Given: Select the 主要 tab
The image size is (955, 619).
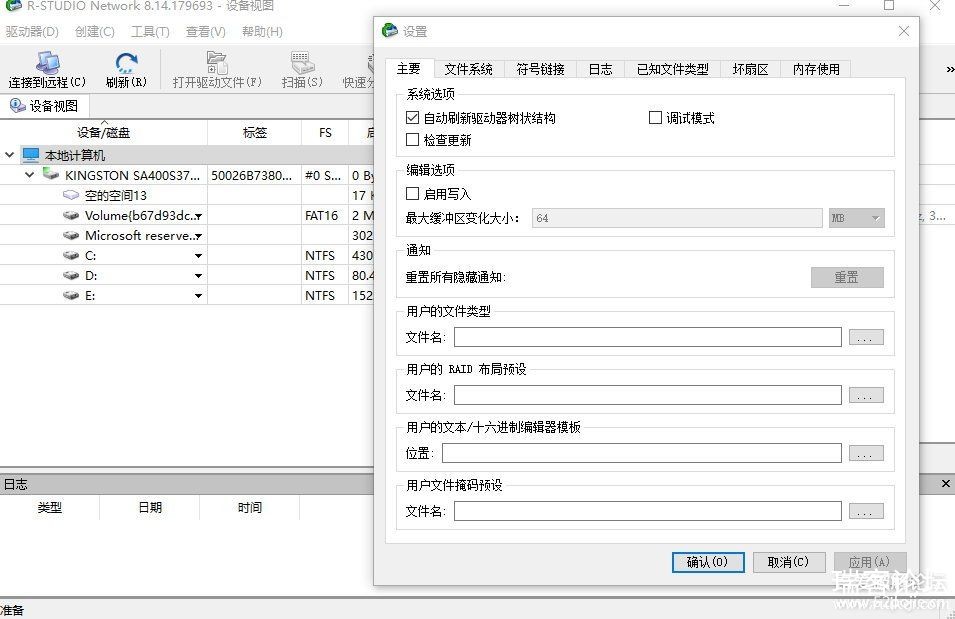Looking at the screenshot, I should pyautogui.click(x=409, y=68).
